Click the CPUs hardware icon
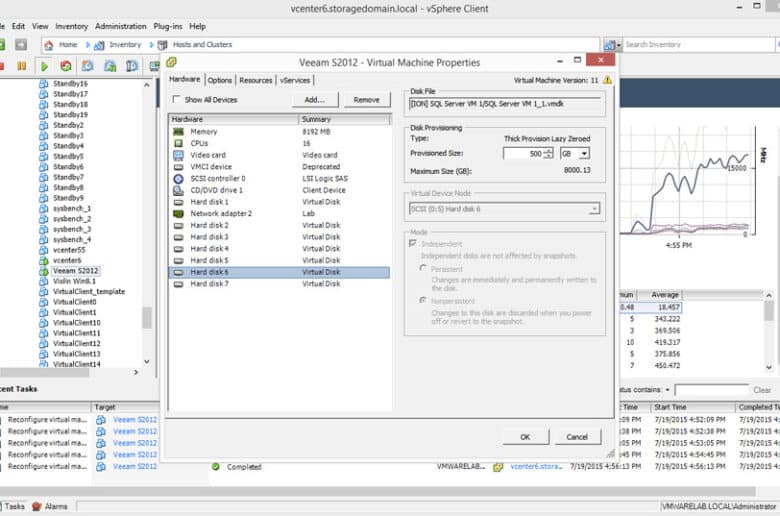 [178, 143]
